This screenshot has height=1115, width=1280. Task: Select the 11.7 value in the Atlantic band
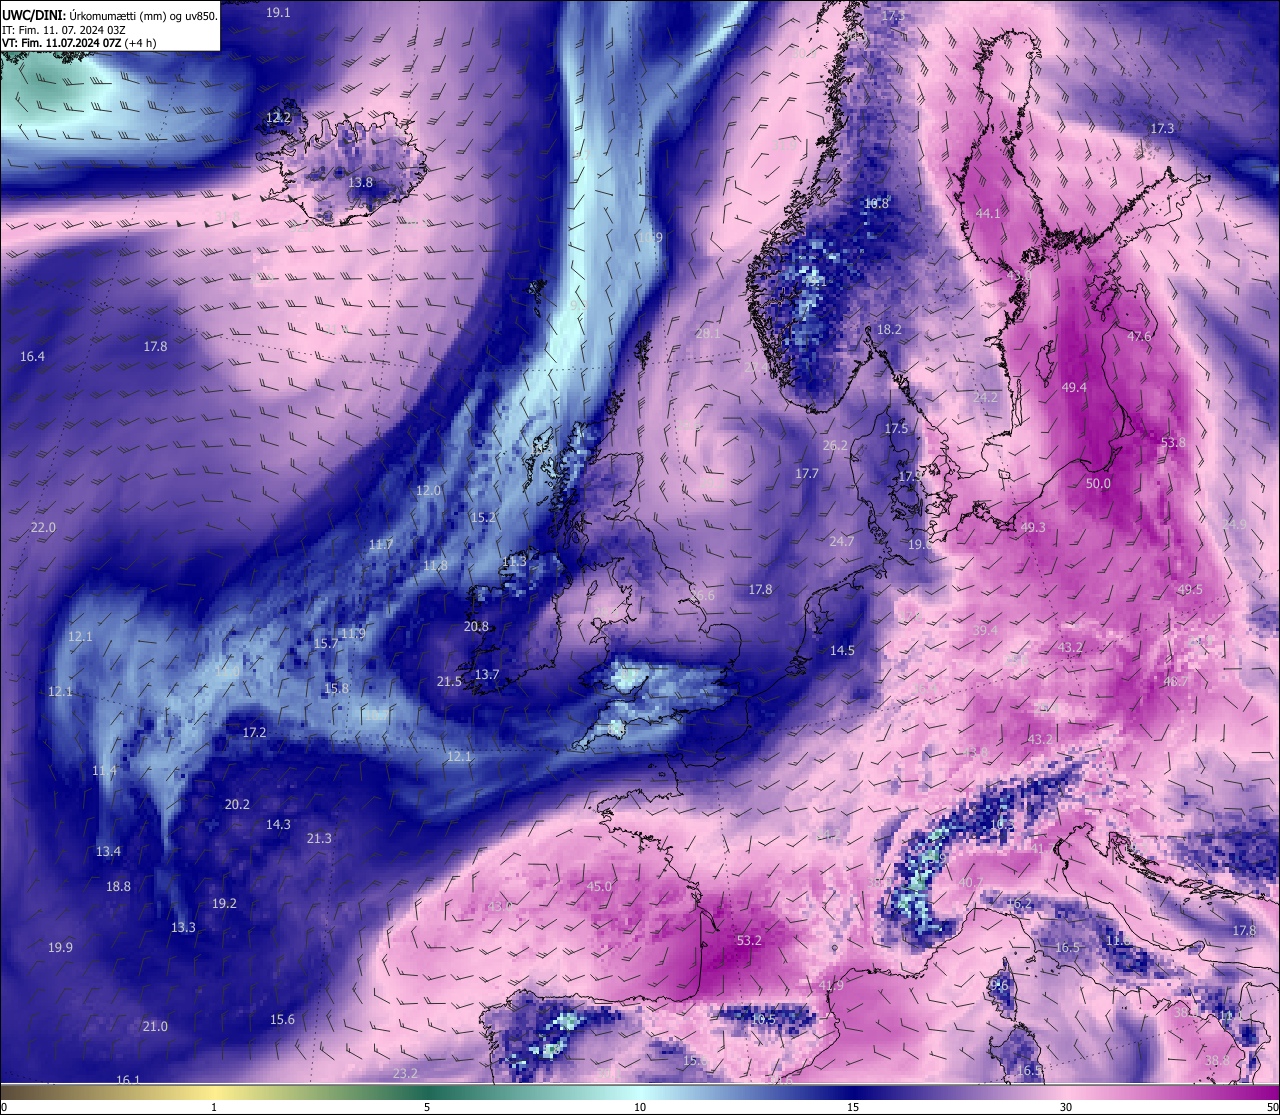(380, 545)
